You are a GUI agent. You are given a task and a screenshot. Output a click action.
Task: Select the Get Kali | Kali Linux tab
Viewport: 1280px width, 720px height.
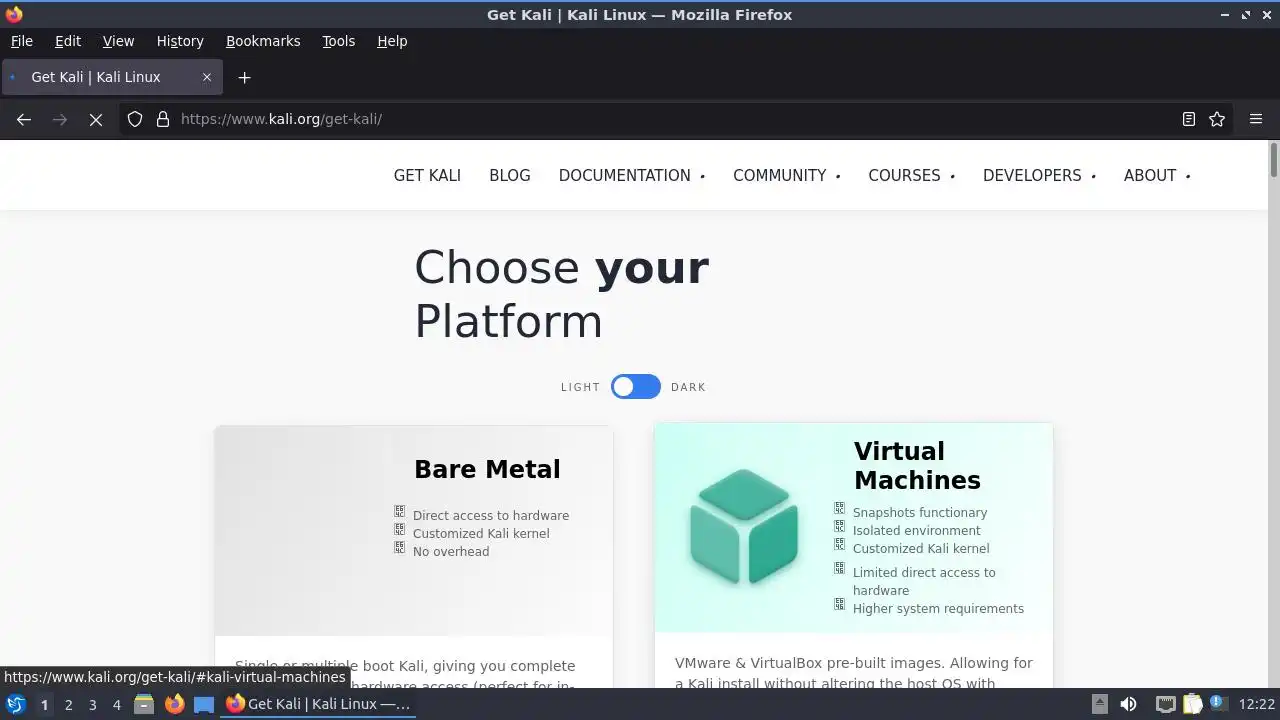(x=110, y=77)
